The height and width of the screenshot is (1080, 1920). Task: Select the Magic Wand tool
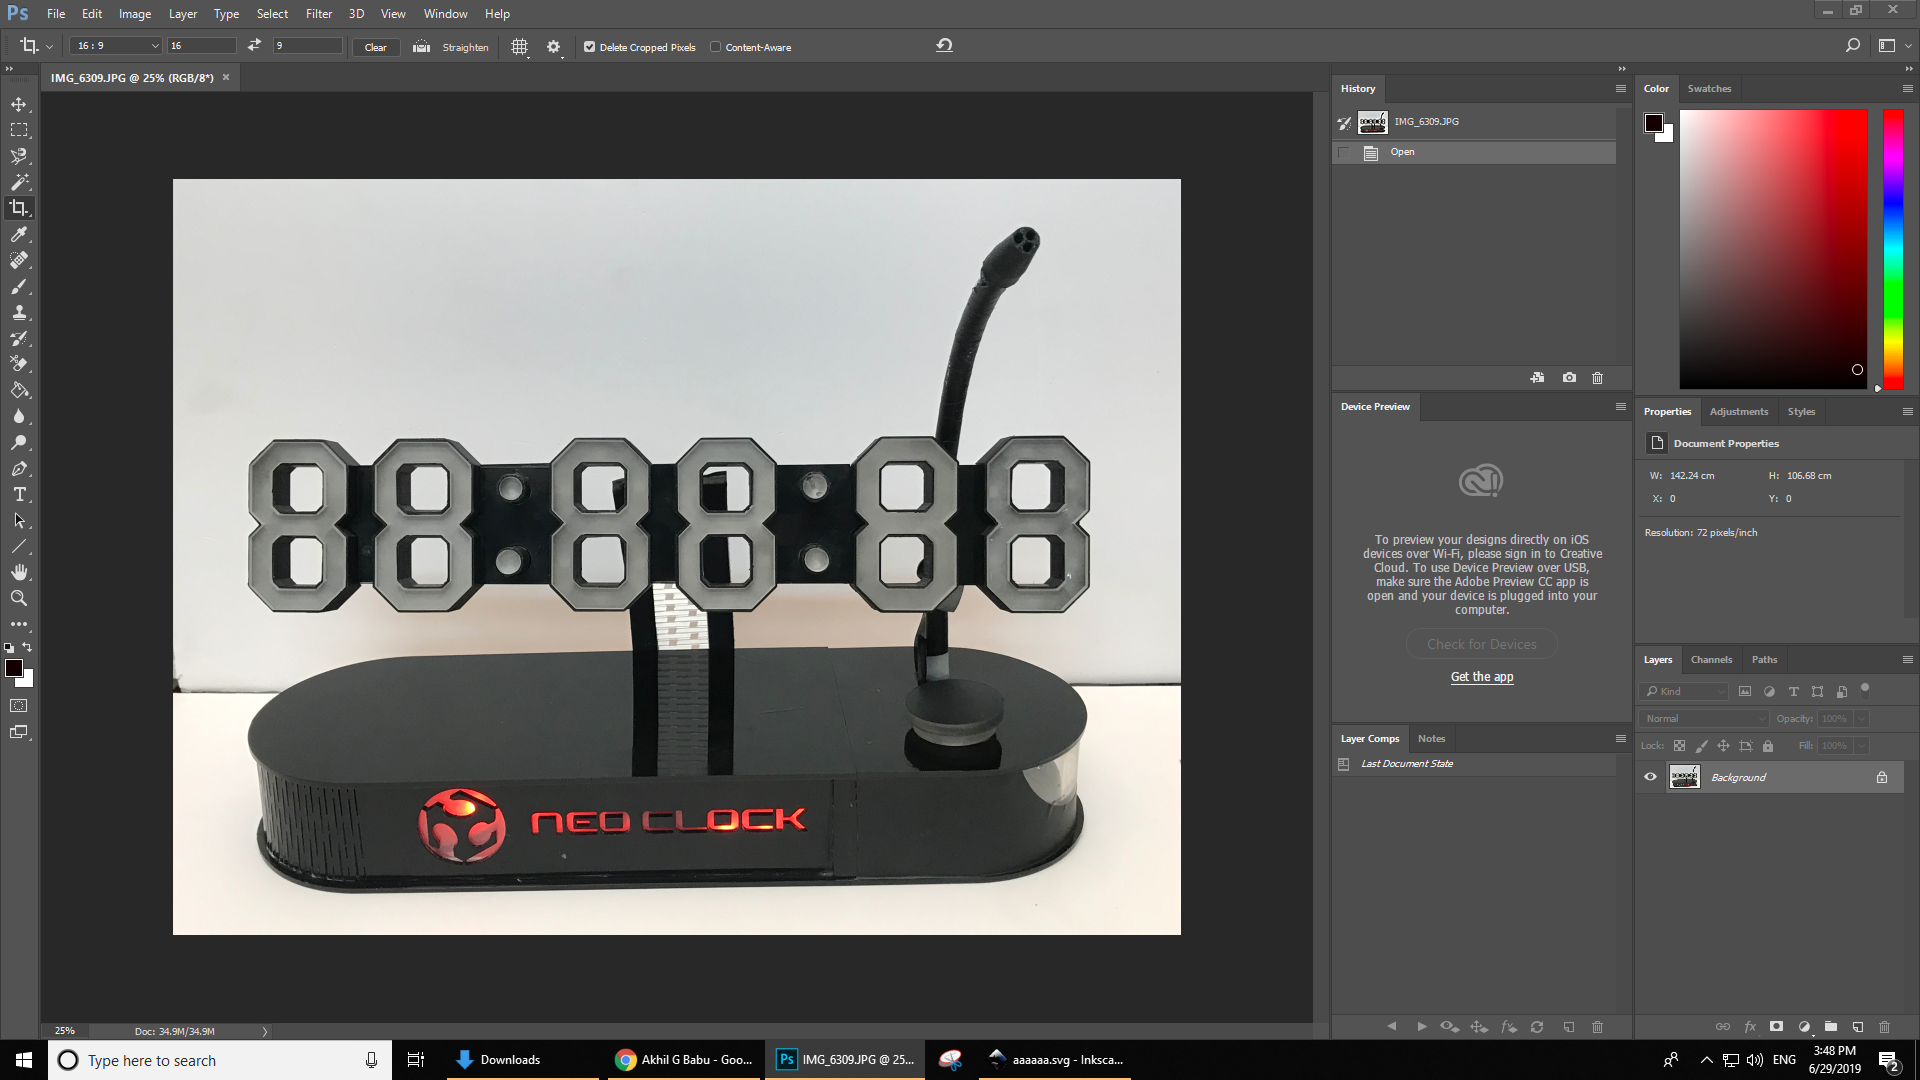(x=19, y=182)
